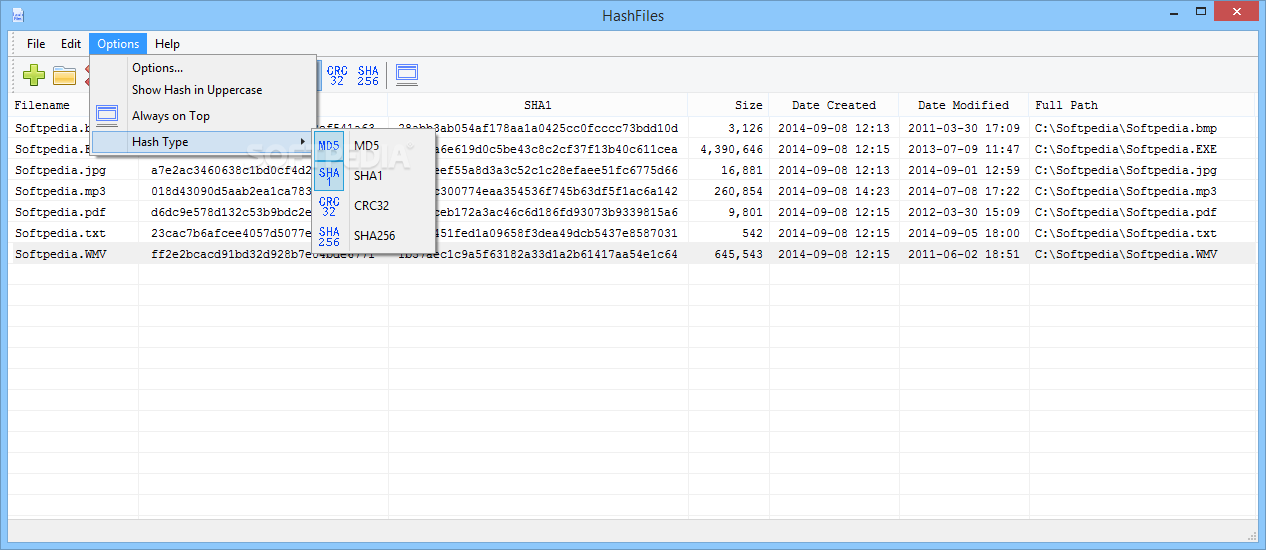
Task: Open the Edit menu
Action: [x=71, y=44]
